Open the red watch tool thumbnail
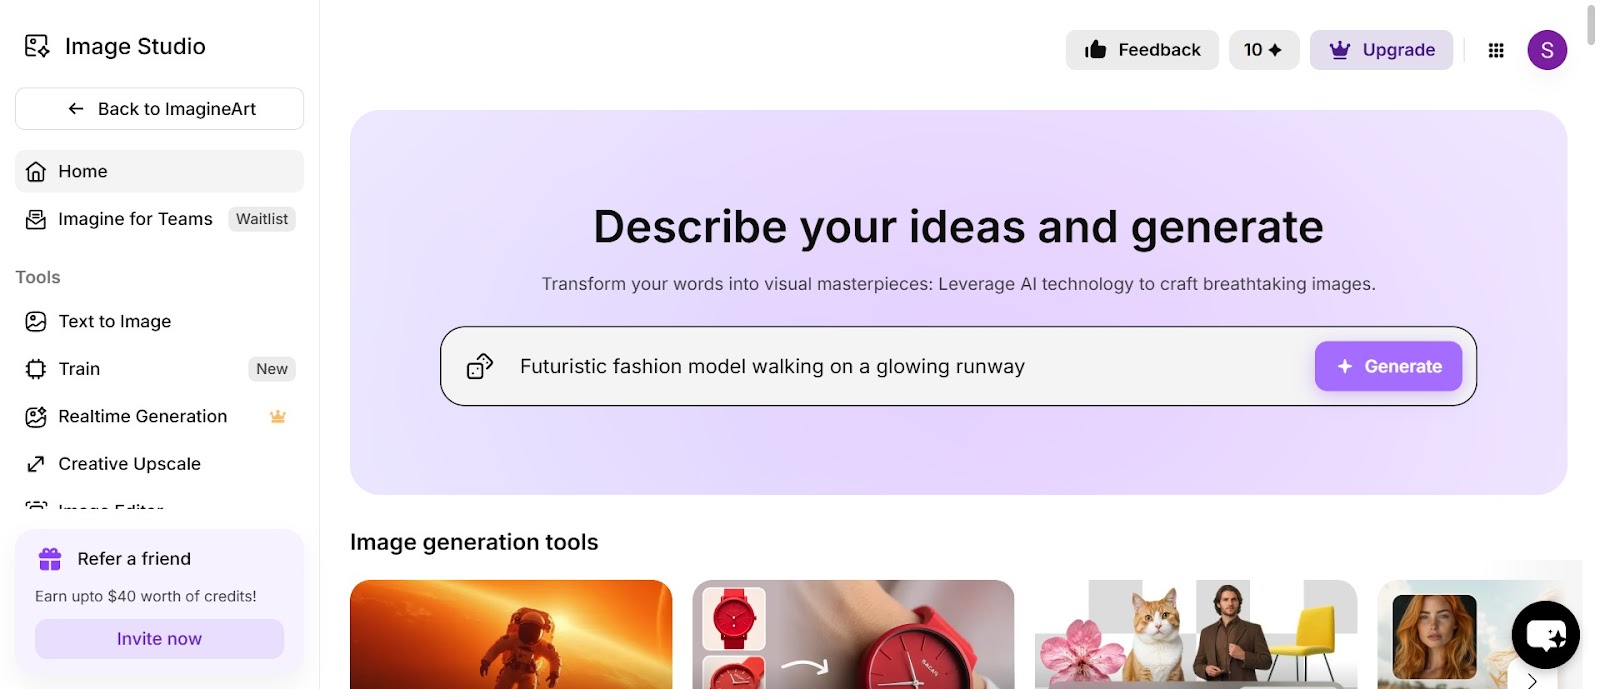The width and height of the screenshot is (1600, 689). coord(853,634)
